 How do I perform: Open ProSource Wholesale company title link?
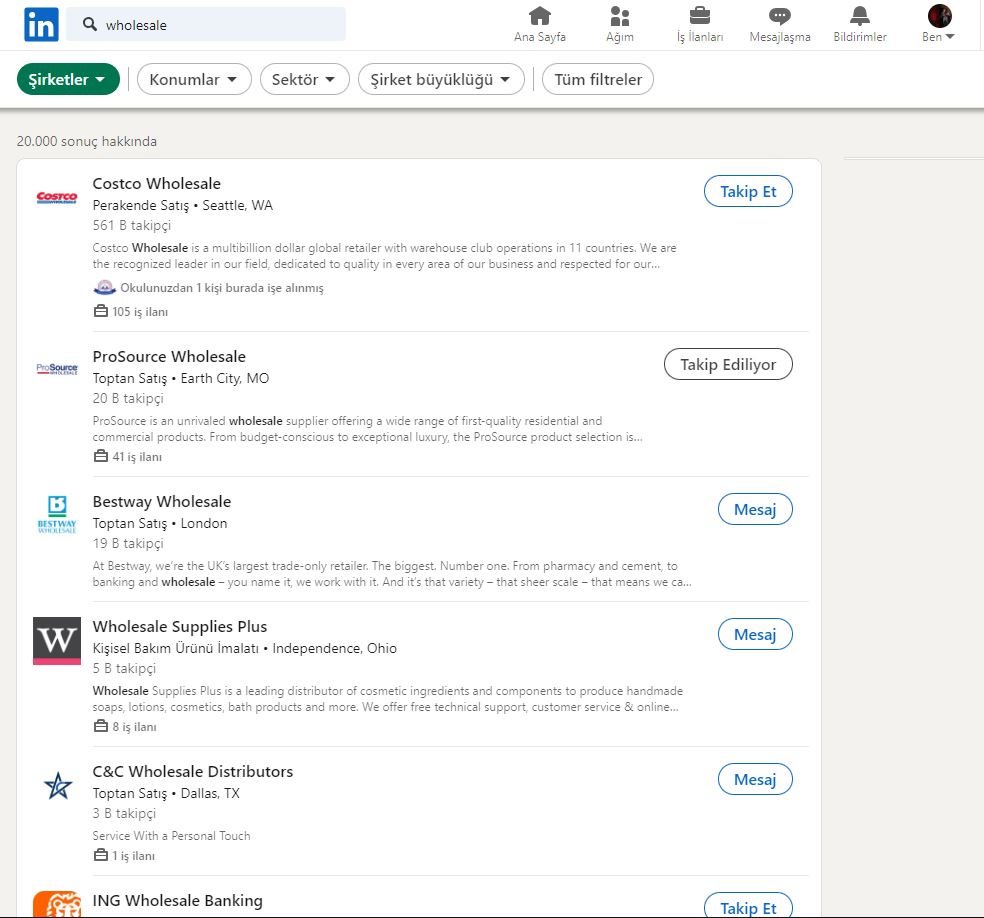pos(169,356)
